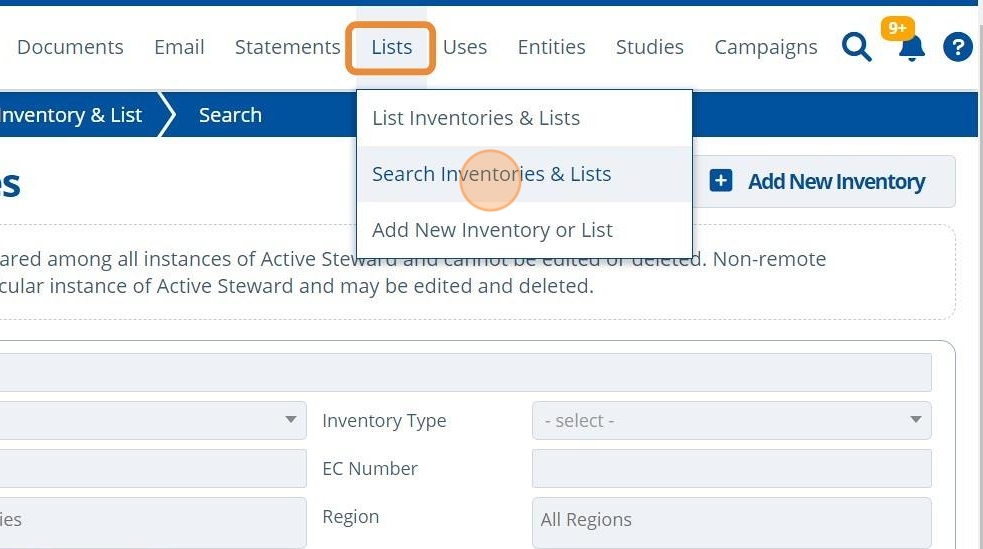Image resolution: width=983 pixels, height=549 pixels.
Task: Click the Search breadcrumb
Action: (x=230, y=115)
